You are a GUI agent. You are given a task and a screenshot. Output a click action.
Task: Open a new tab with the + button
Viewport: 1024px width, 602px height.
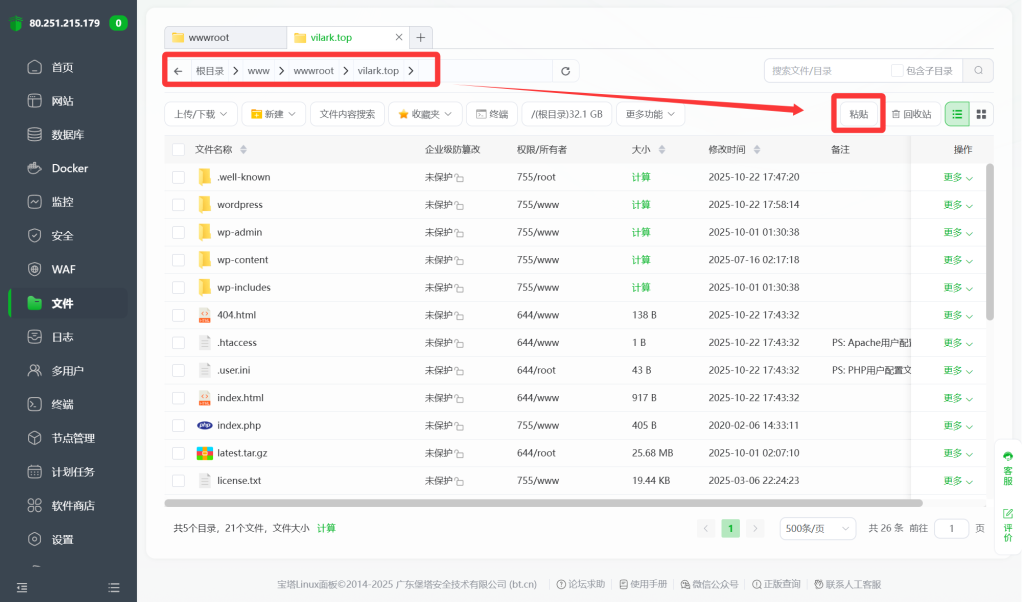(x=421, y=36)
